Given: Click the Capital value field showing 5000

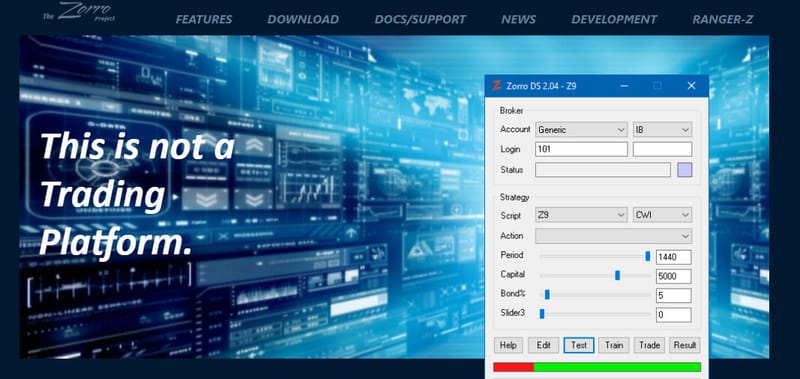Looking at the screenshot, I should 673,276.
